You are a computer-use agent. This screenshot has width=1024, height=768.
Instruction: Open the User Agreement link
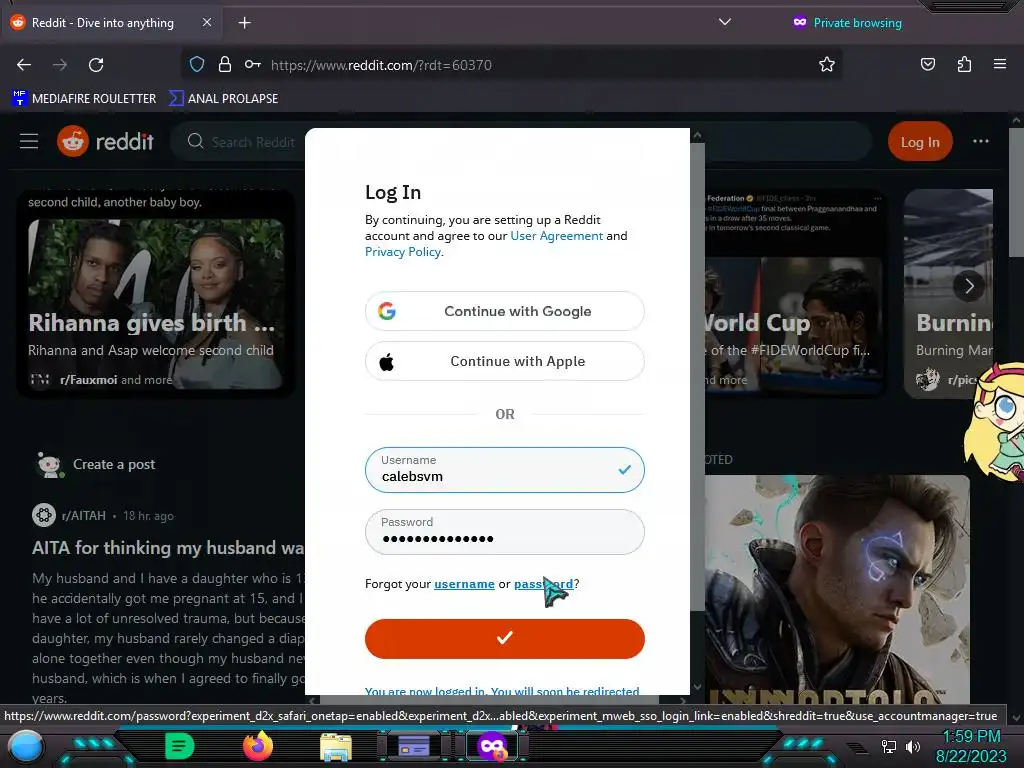click(x=556, y=236)
